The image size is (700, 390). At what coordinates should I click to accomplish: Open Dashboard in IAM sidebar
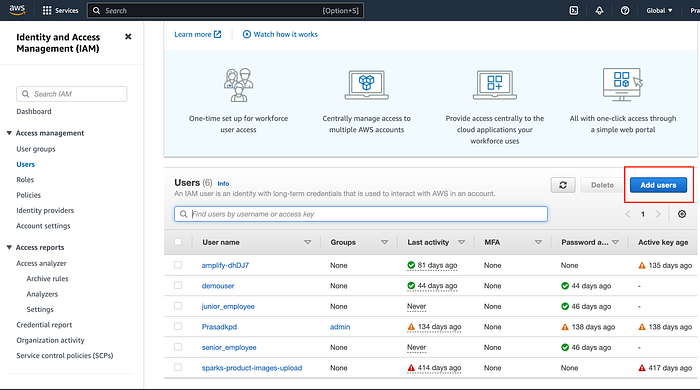(x=34, y=112)
